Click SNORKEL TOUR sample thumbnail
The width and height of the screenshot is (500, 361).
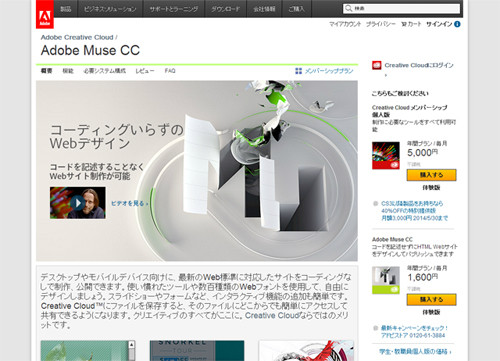197,351
